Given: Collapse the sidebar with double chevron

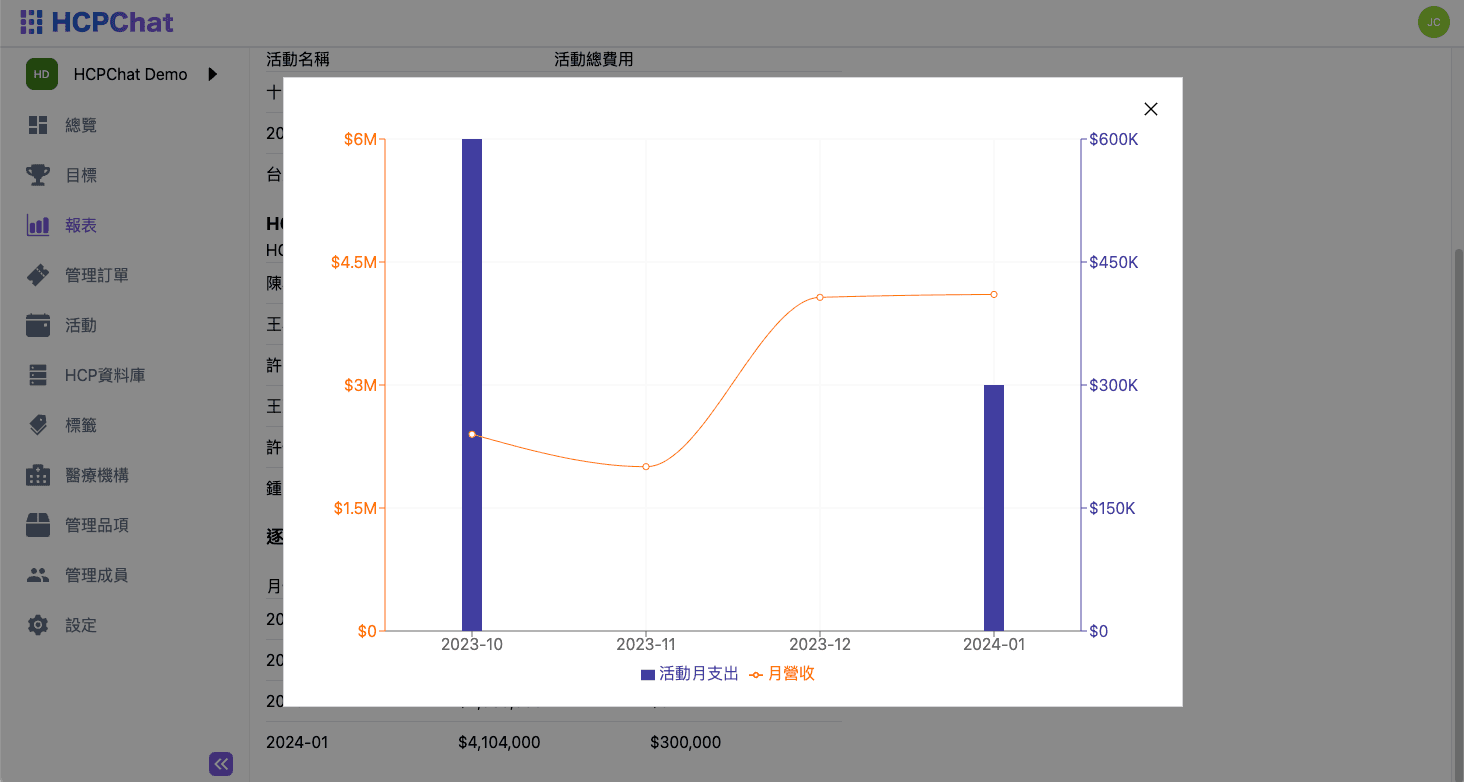Looking at the screenshot, I should (x=221, y=764).
